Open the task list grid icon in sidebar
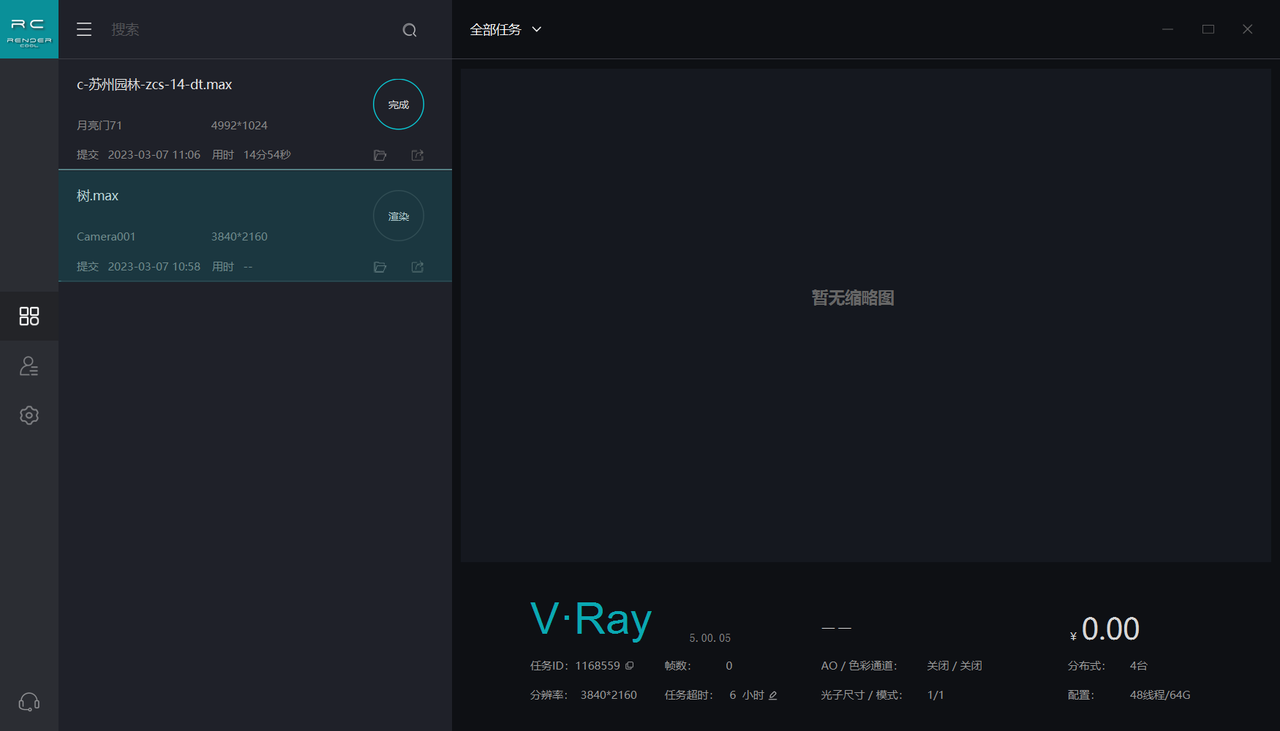The image size is (1280, 731). coord(29,317)
